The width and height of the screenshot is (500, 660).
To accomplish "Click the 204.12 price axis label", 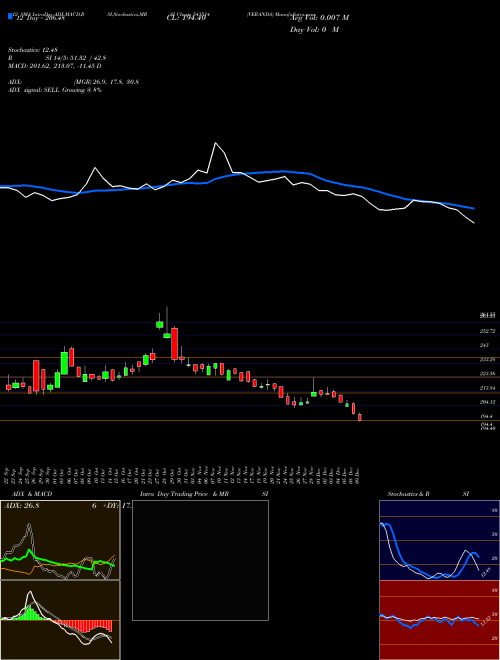I will [x=487, y=402].
